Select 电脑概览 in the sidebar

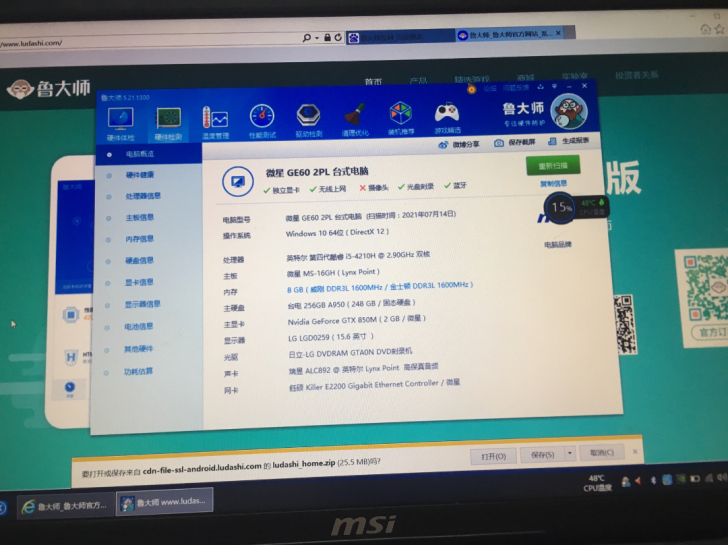point(149,154)
